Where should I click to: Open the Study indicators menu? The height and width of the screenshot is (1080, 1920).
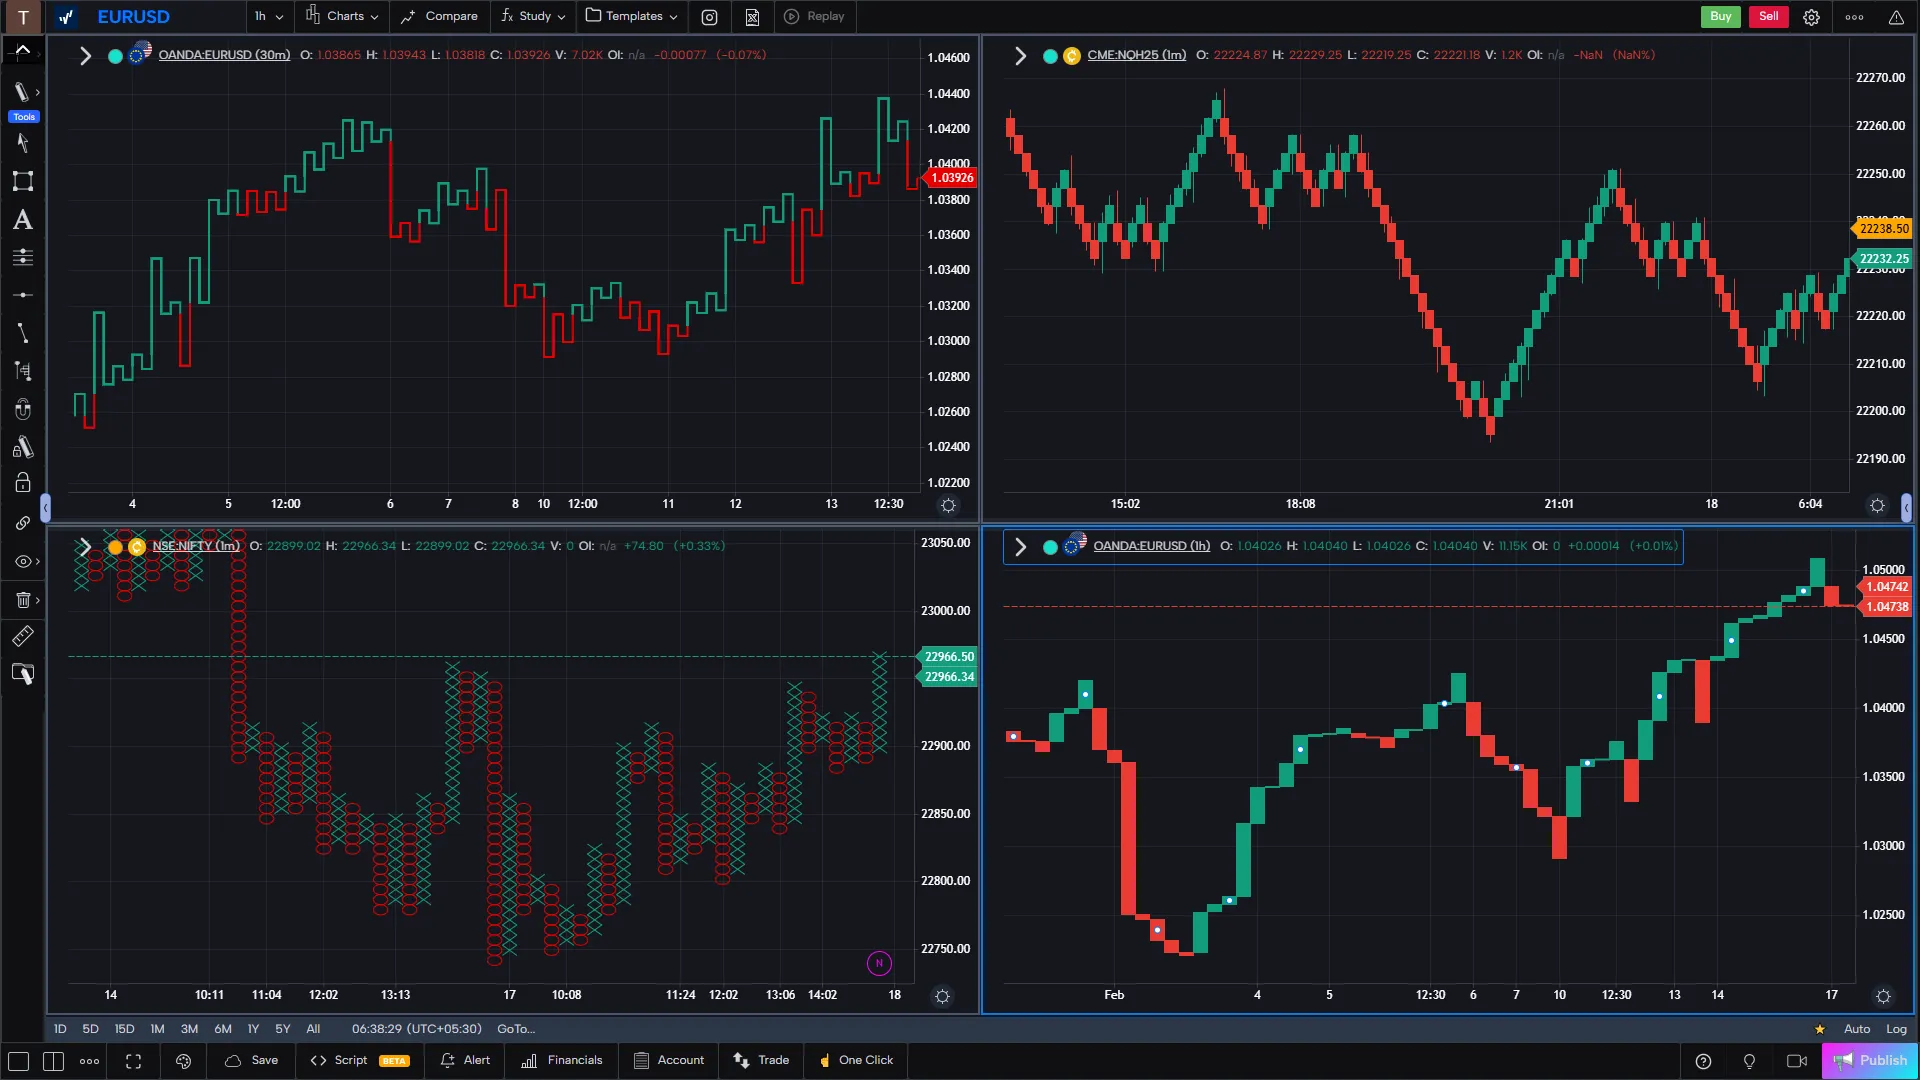tap(532, 16)
